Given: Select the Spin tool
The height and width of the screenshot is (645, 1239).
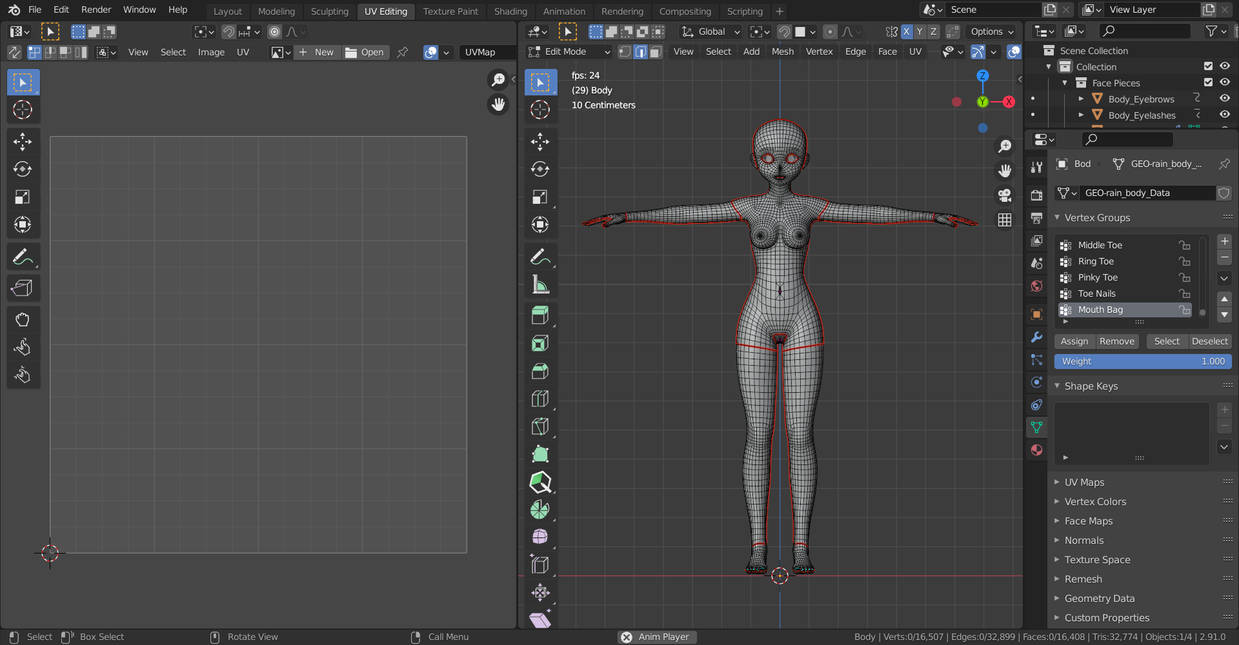Looking at the screenshot, I should pos(540,509).
